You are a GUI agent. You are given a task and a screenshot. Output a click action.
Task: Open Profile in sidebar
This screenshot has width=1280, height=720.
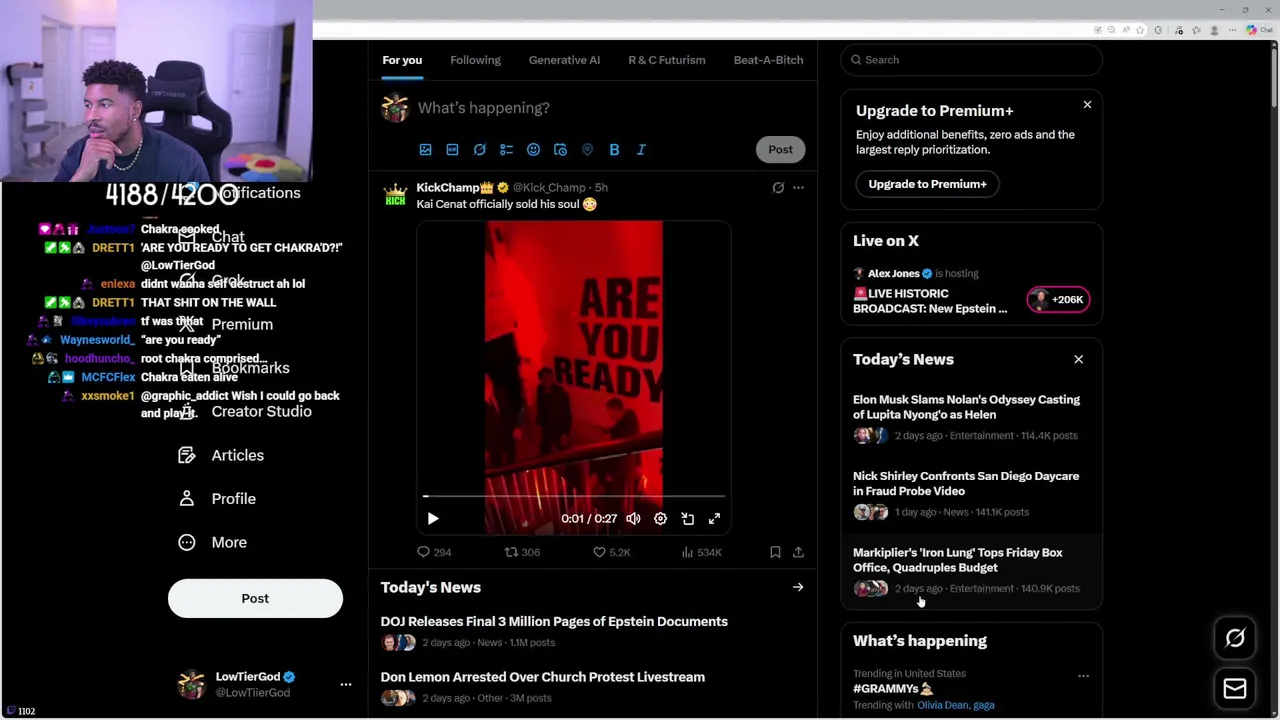click(217, 499)
